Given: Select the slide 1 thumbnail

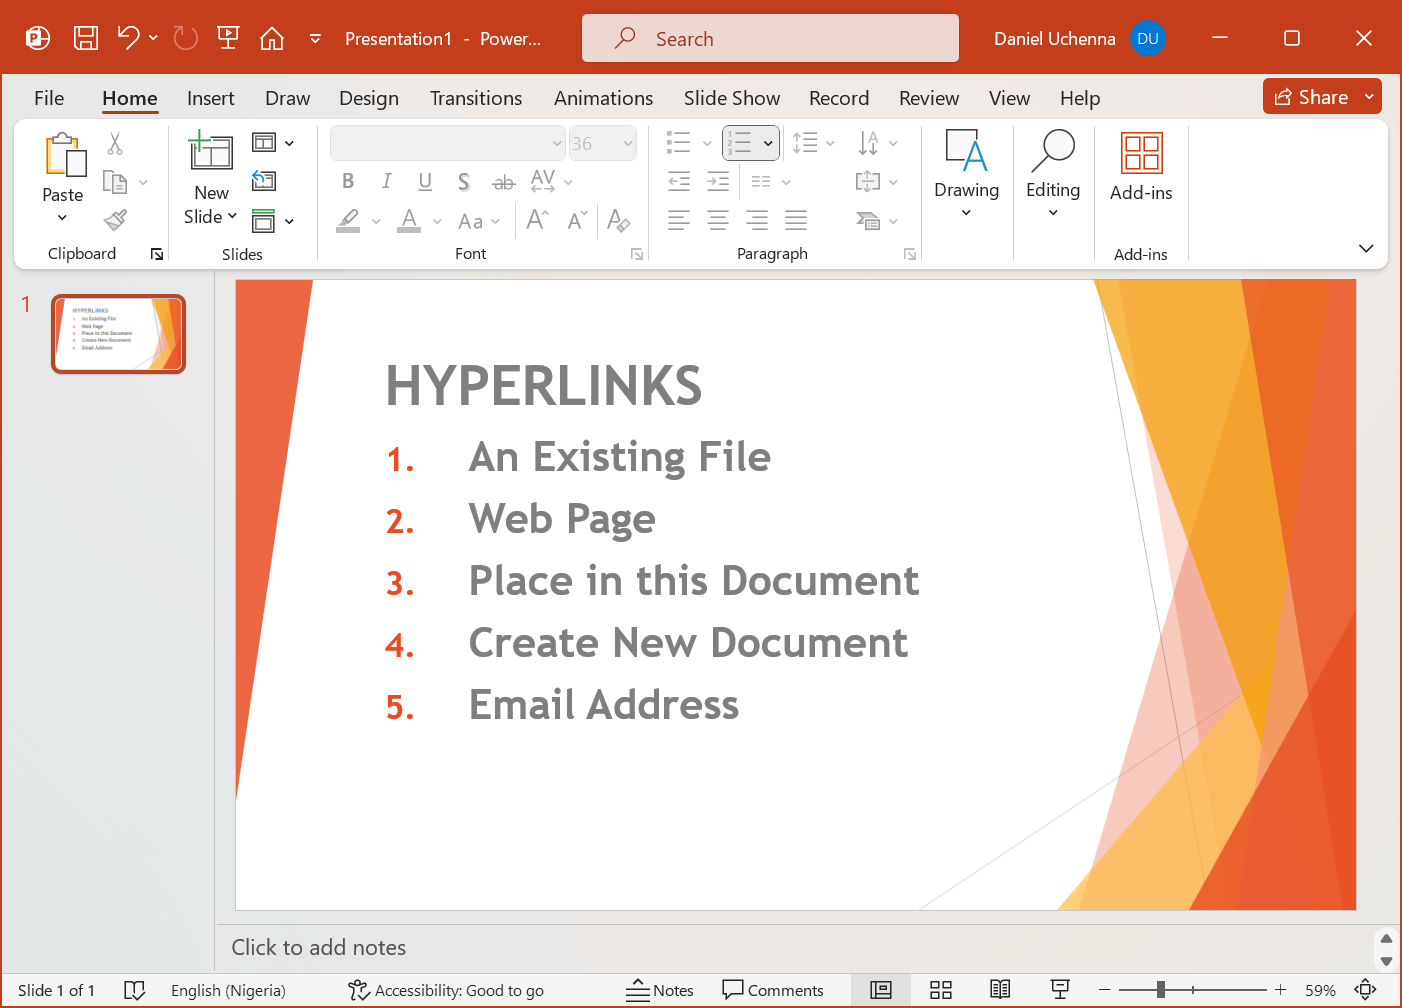Looking at the screenshot, I should 118,334.
